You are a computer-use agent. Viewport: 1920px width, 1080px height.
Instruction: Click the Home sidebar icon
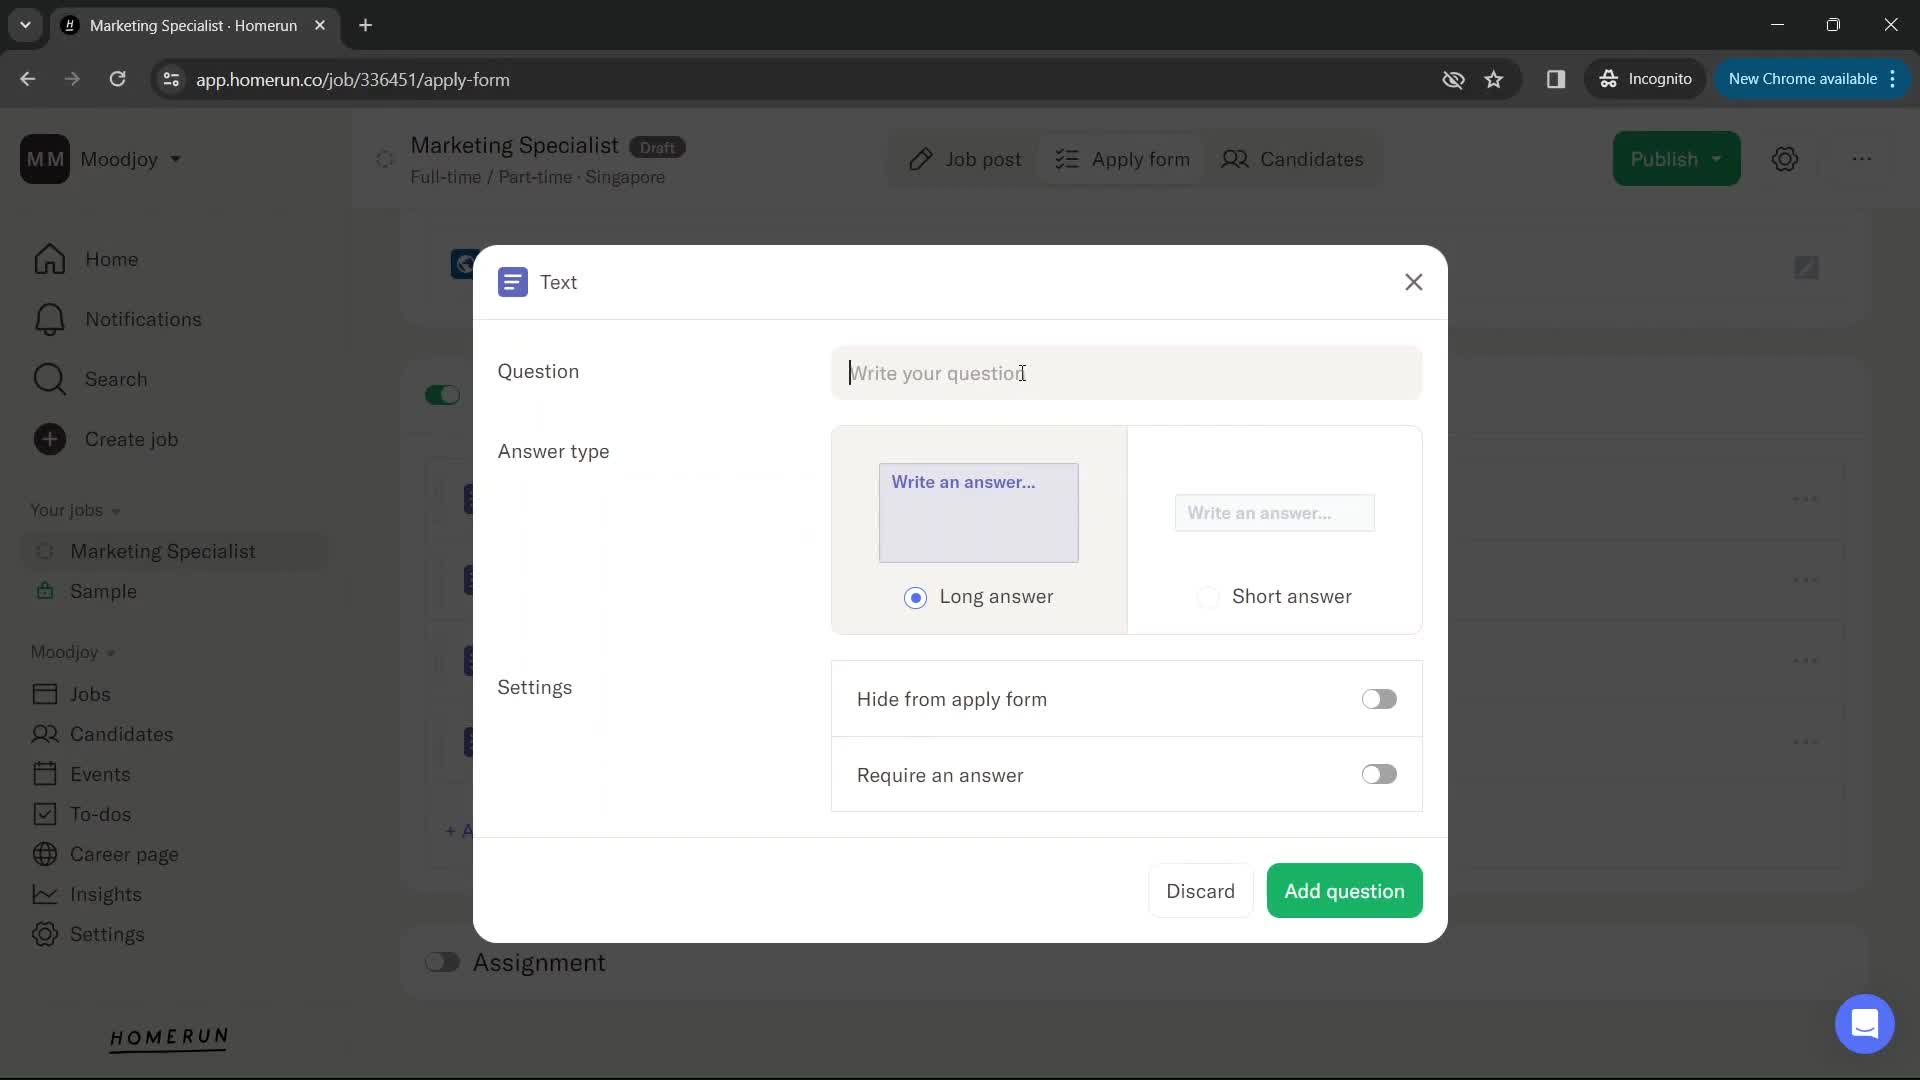(x=49, y=260)
